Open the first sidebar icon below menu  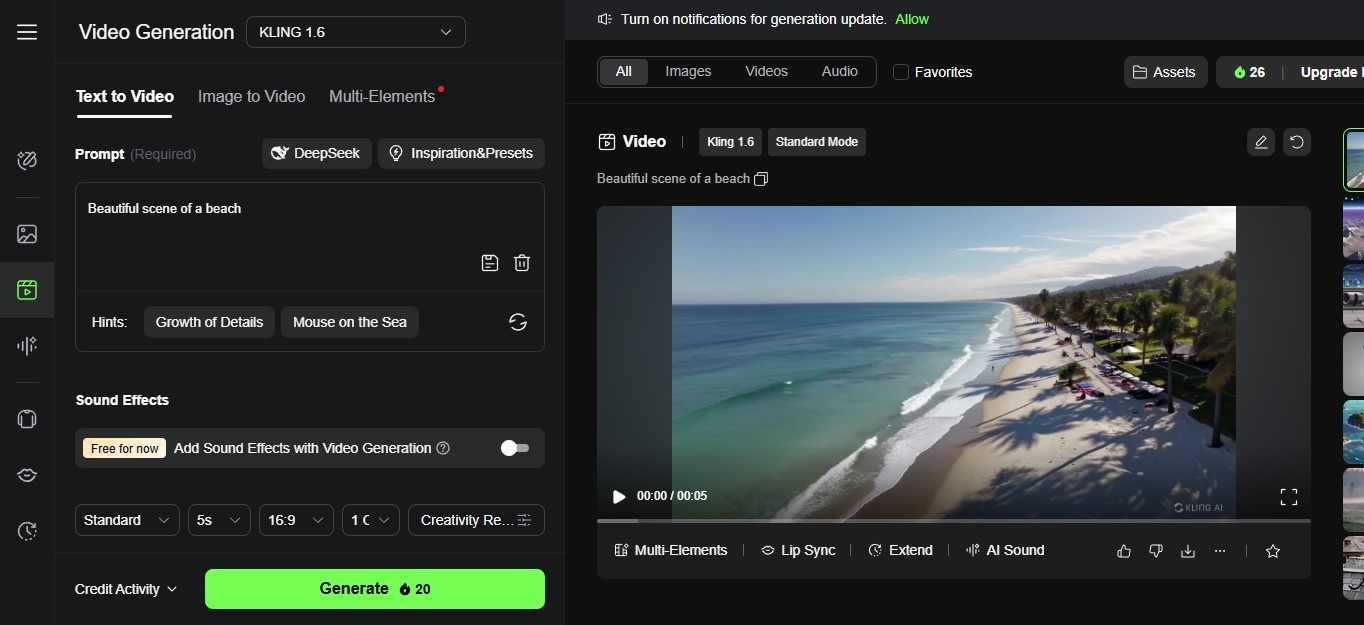tap(27, 160)
